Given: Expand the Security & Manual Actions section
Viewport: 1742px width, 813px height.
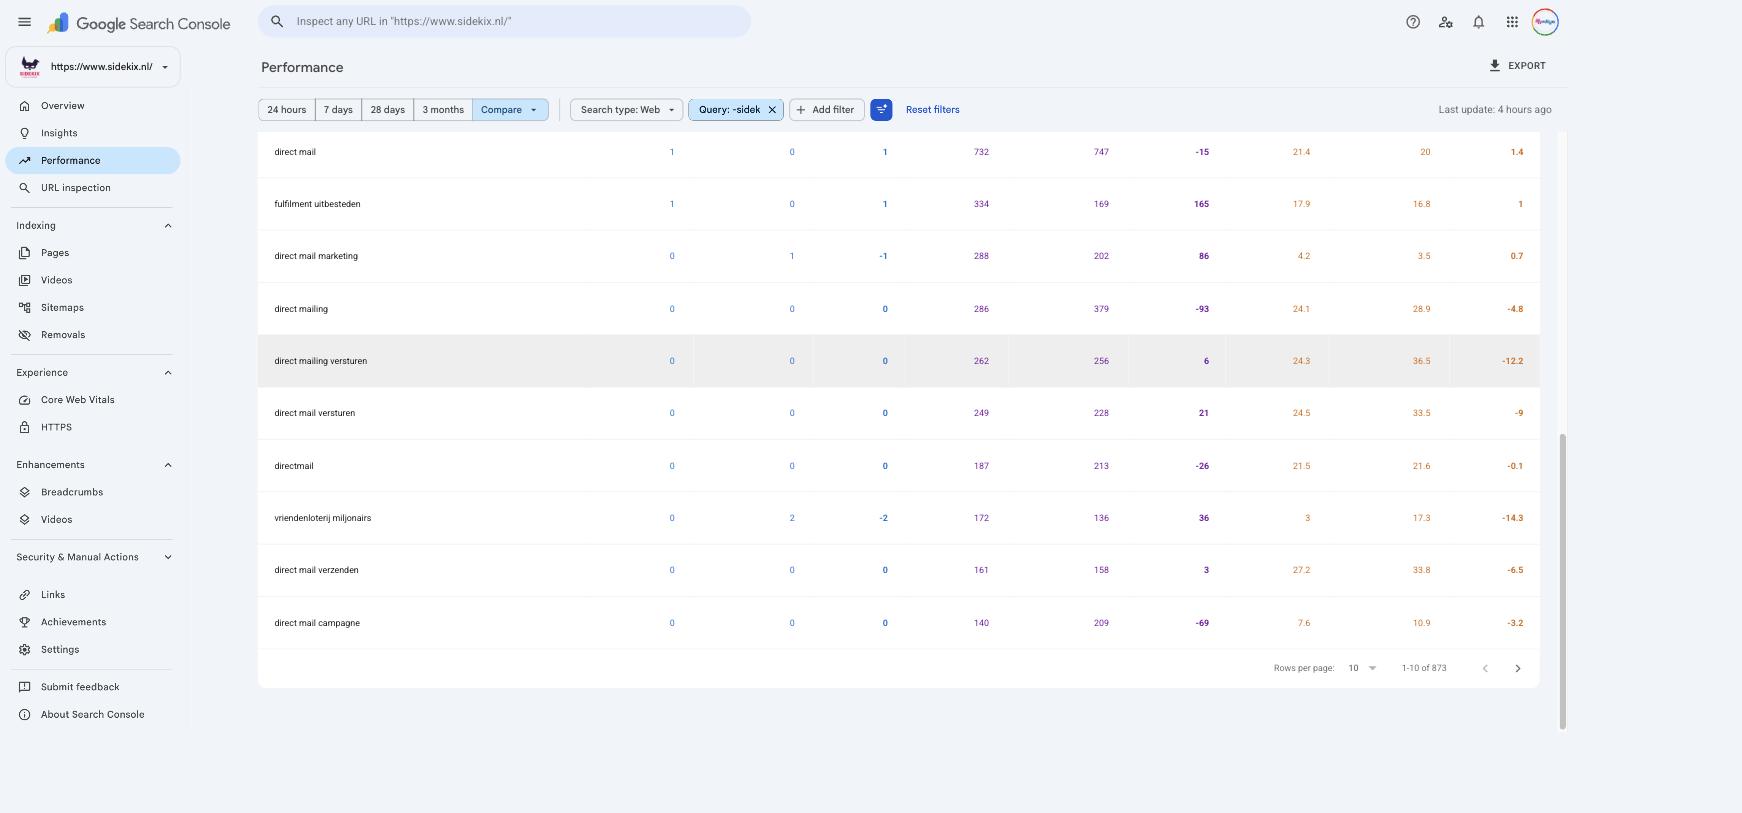Looking at the screenshot, I should [168, 557].
